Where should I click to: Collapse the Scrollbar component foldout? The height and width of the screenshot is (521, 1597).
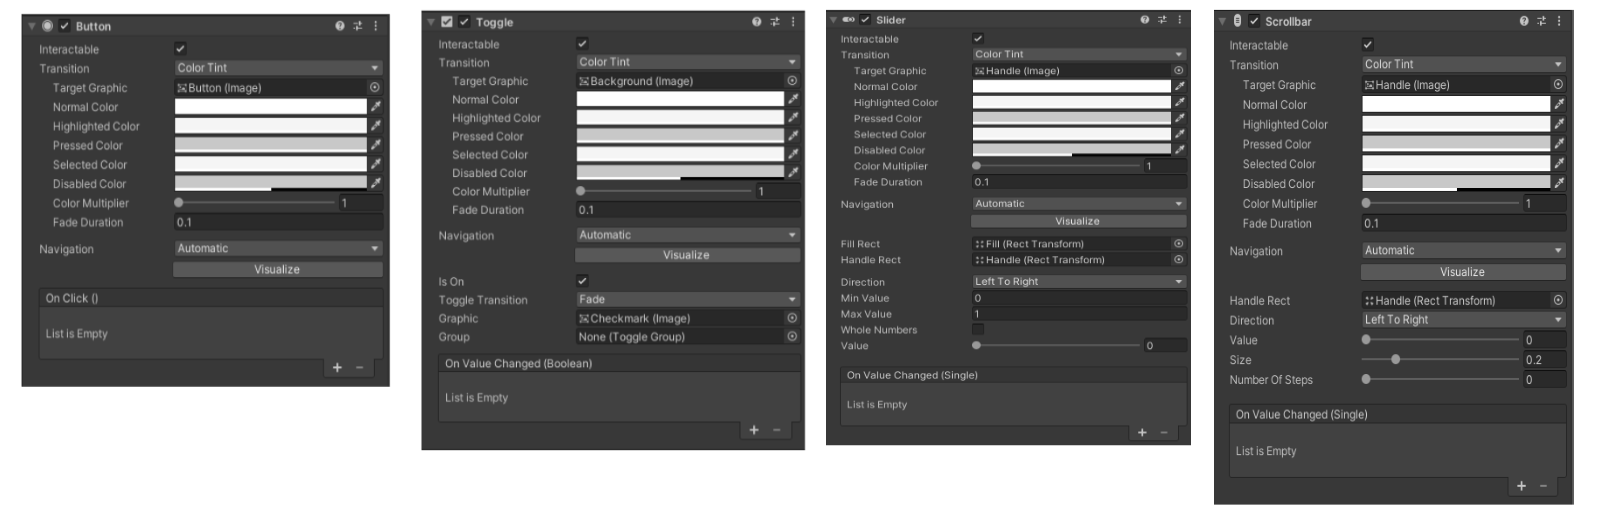[x=1224, y=21]
